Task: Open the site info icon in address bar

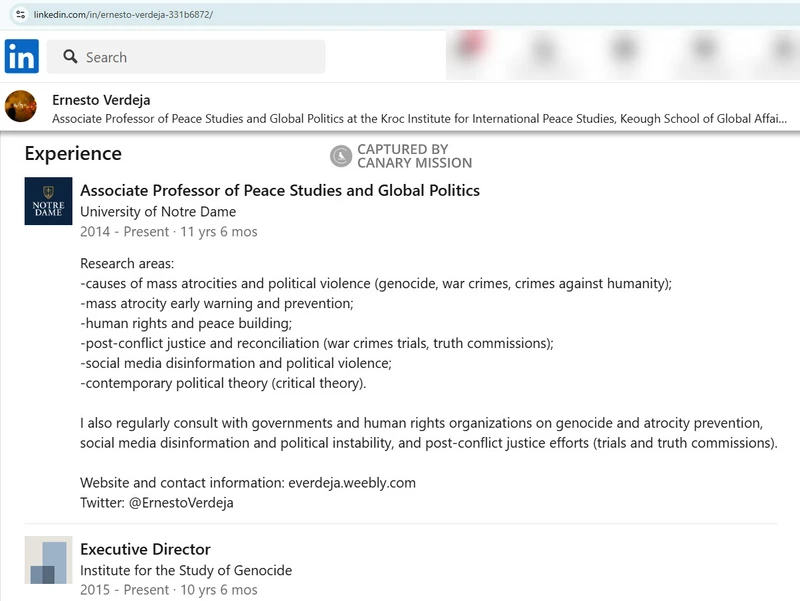Action: (20, 14)
